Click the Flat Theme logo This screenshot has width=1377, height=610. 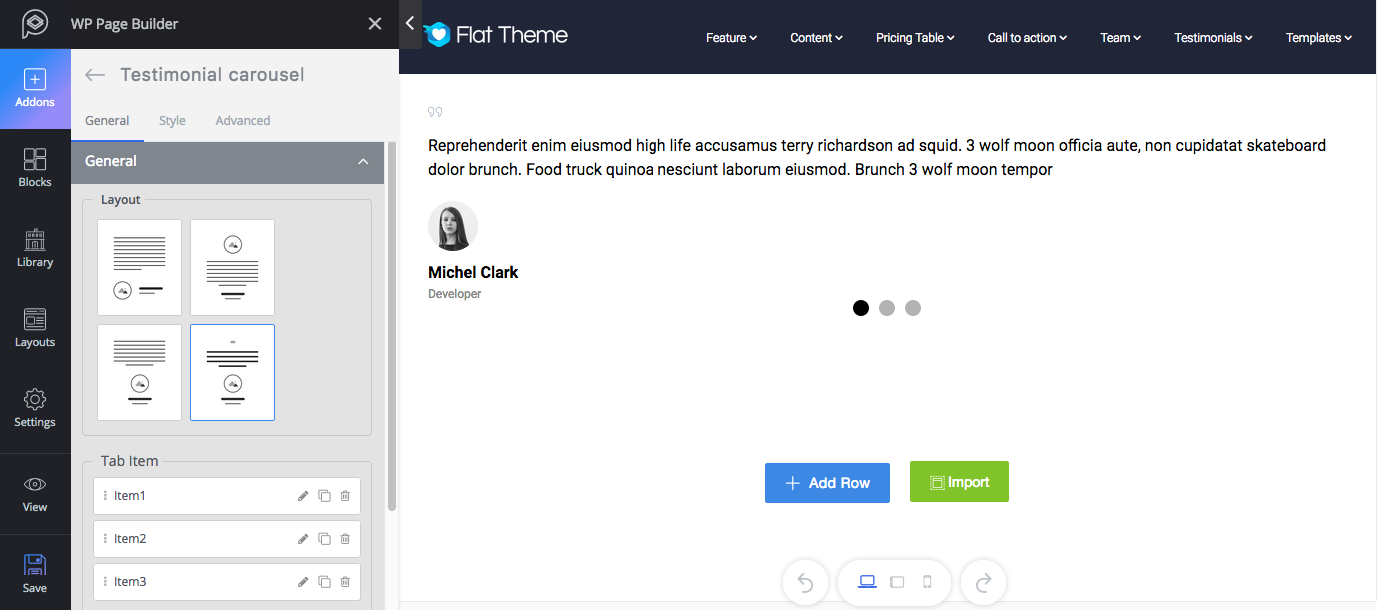[495, 35]
